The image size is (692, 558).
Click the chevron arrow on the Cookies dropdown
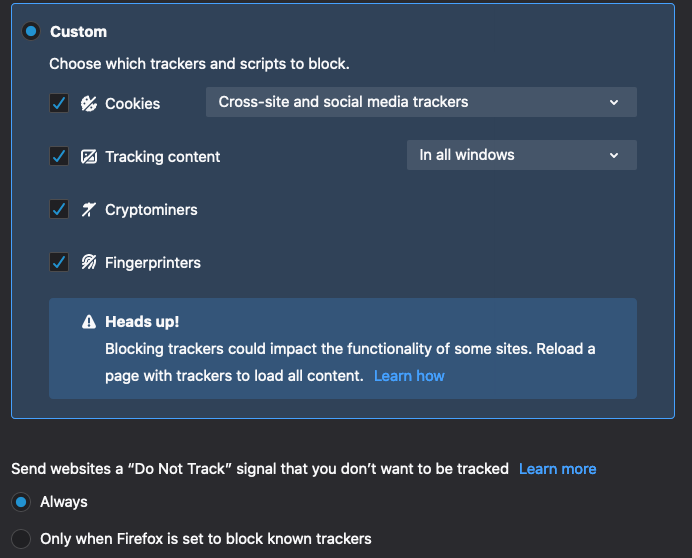coord(614,102)
